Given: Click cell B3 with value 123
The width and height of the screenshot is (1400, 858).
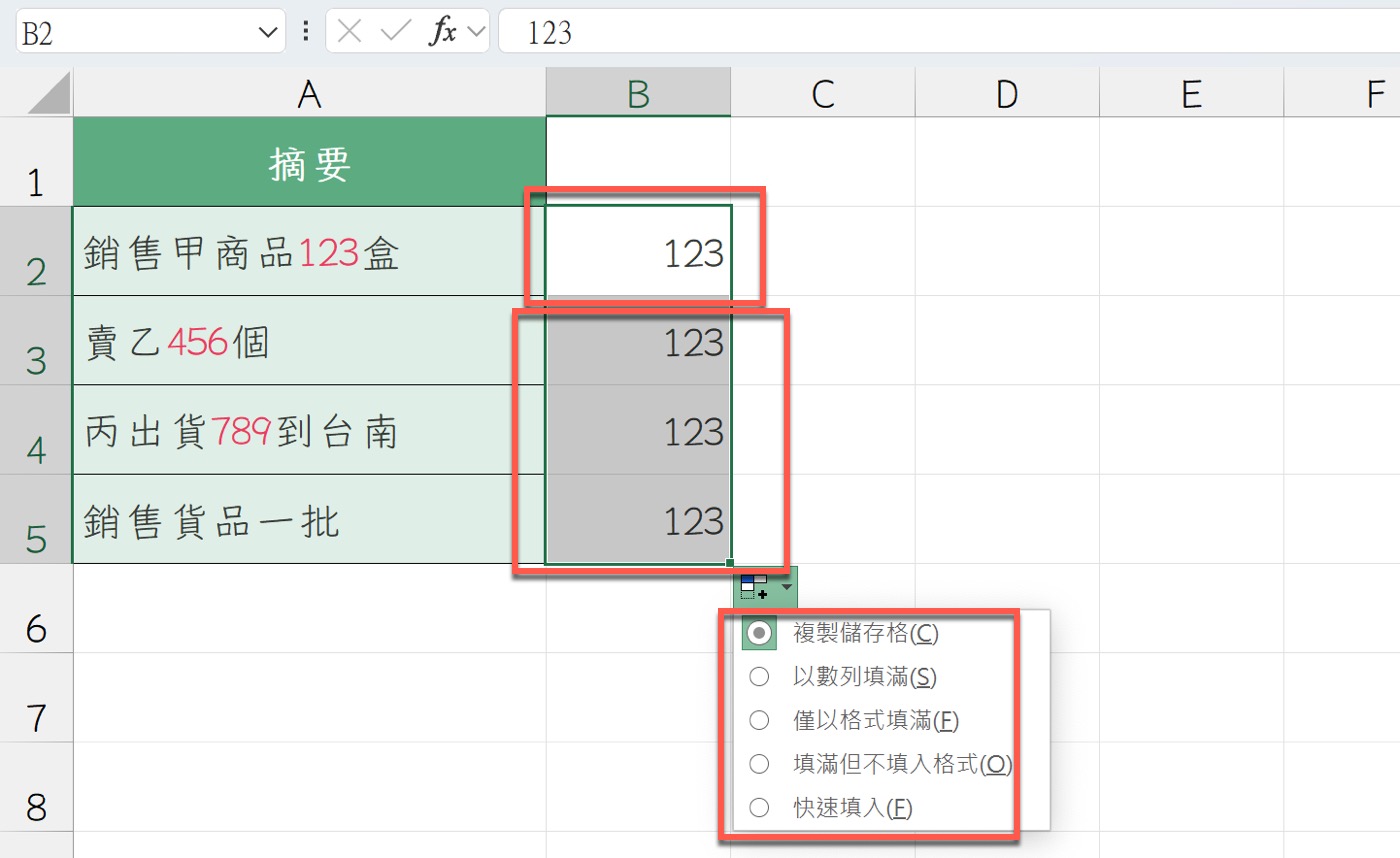Looking at the screenshot, I should [x=638, y=340].
